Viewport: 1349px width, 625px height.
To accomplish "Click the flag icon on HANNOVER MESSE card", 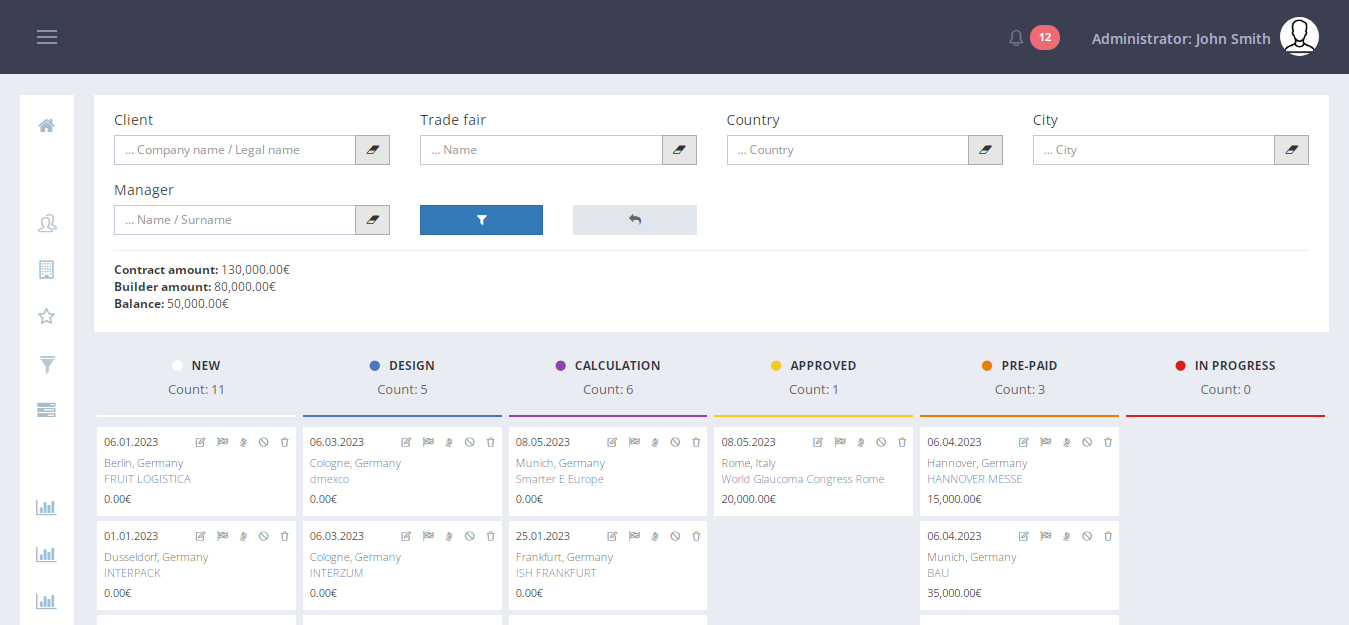I will click(1045, 442).
